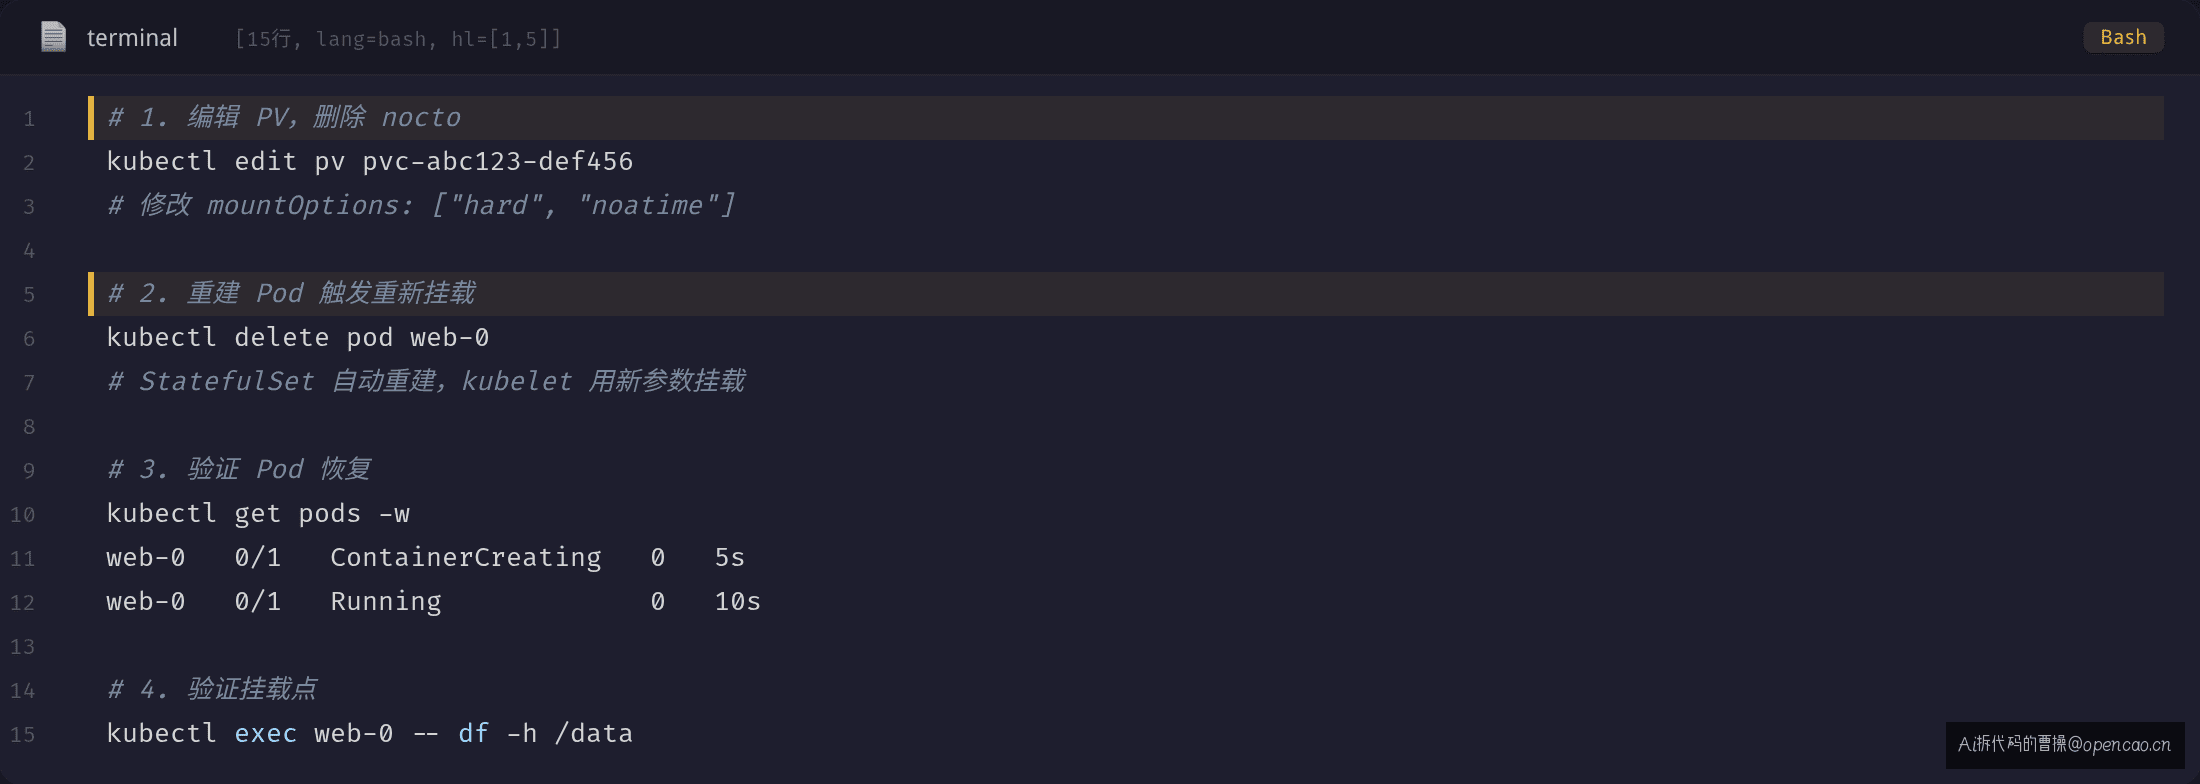Click the /data path argument
Image resolution: width=2200 pixels, height=784 pixels.
point(594,734)
